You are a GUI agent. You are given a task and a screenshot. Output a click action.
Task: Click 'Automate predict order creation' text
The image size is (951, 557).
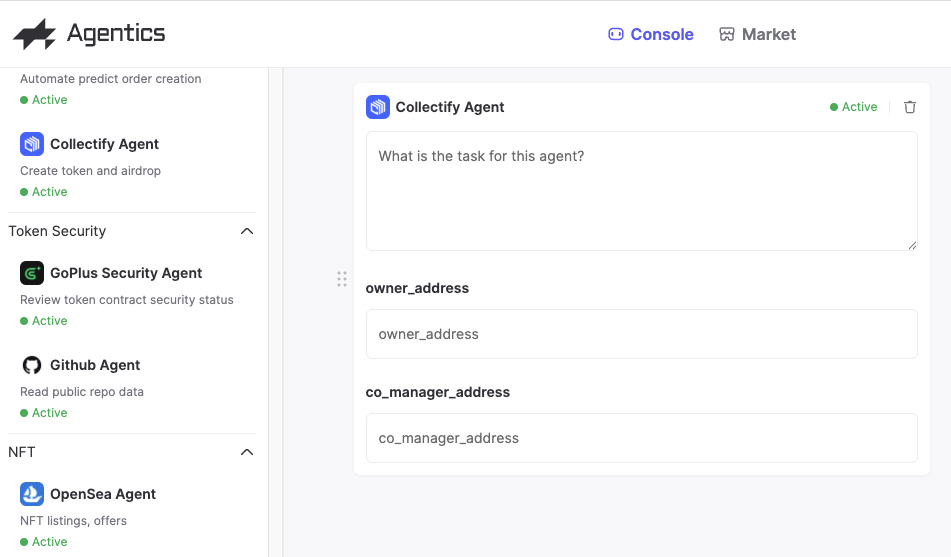[110, 79]
